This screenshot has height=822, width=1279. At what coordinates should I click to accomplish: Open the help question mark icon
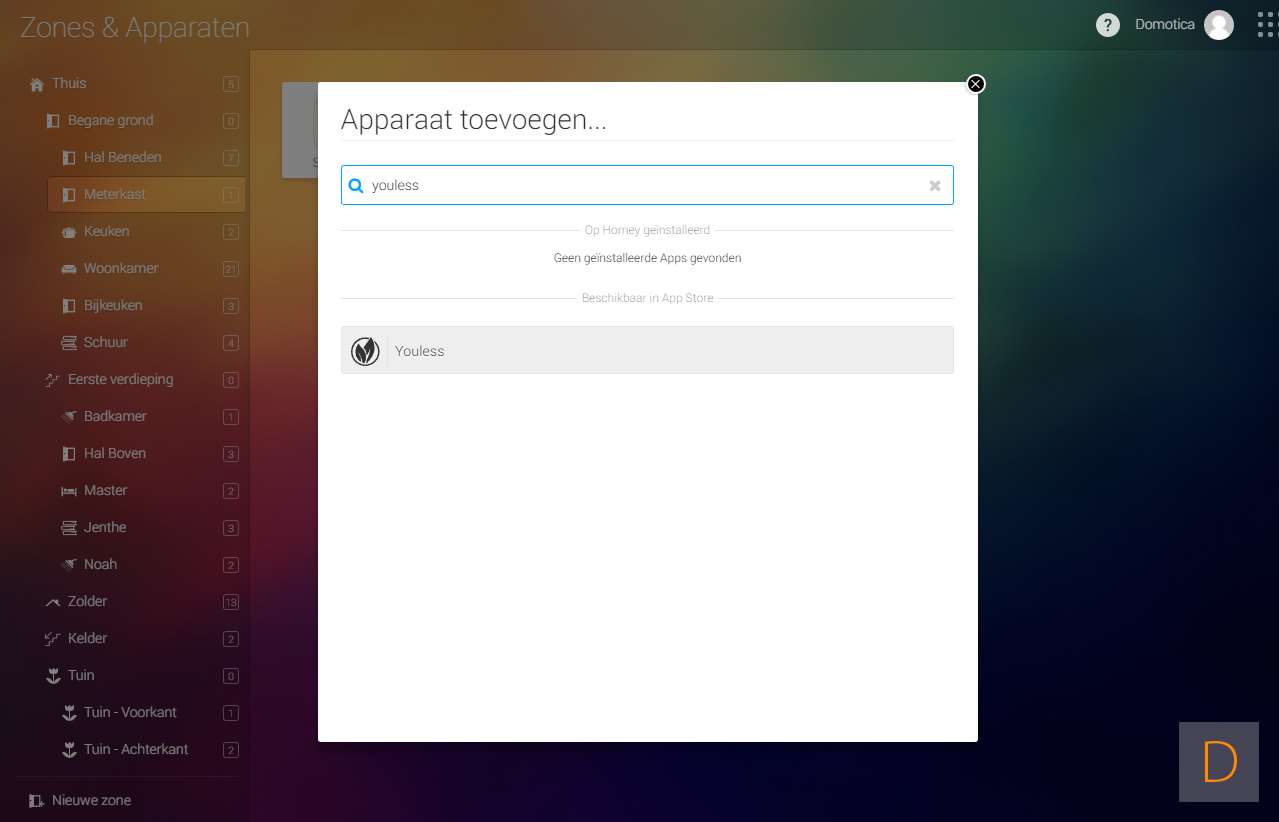click(1108, 25)
